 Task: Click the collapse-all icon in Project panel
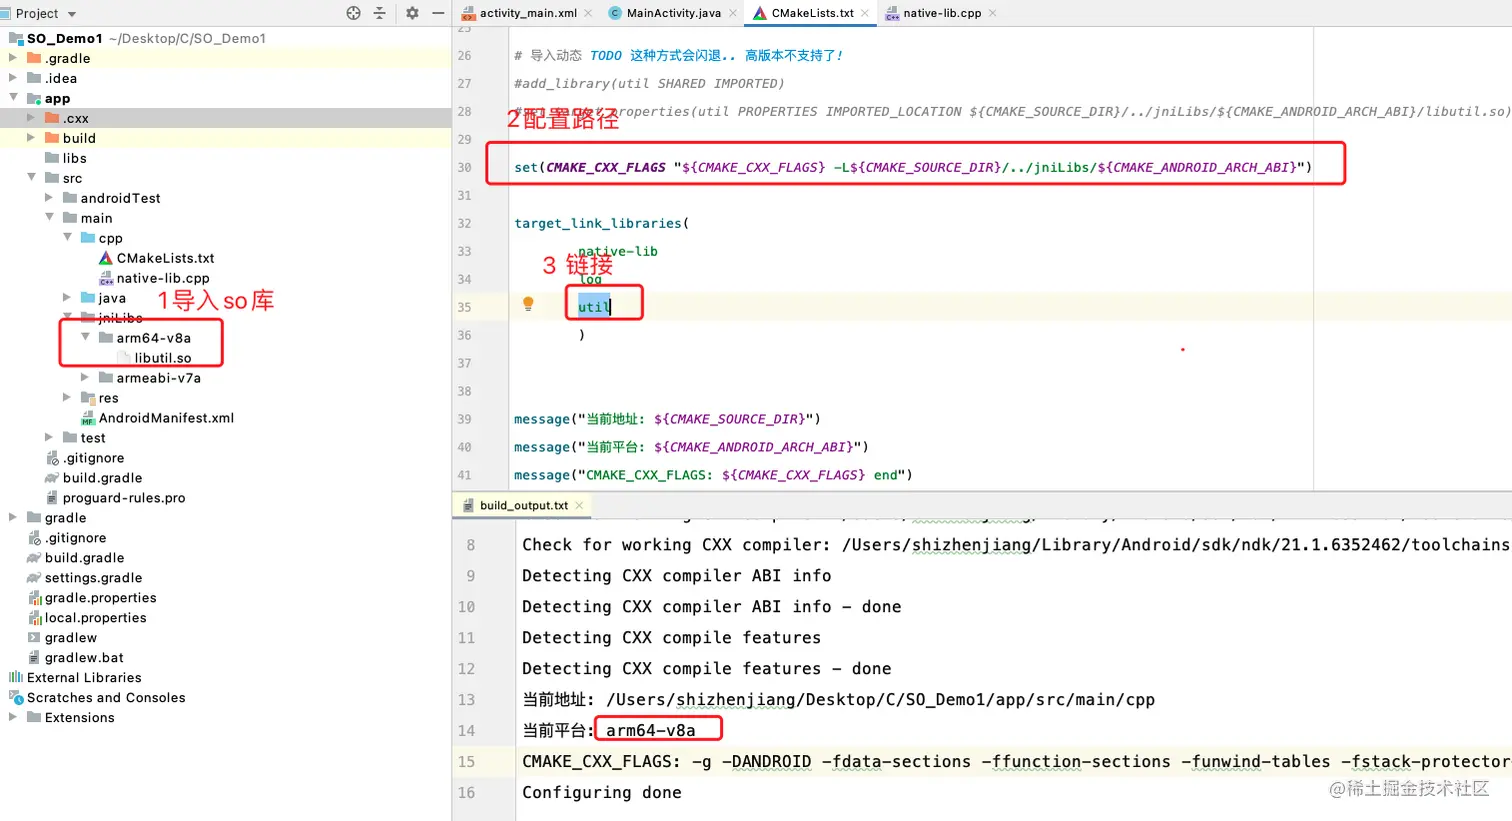click(x=380, y=13)
